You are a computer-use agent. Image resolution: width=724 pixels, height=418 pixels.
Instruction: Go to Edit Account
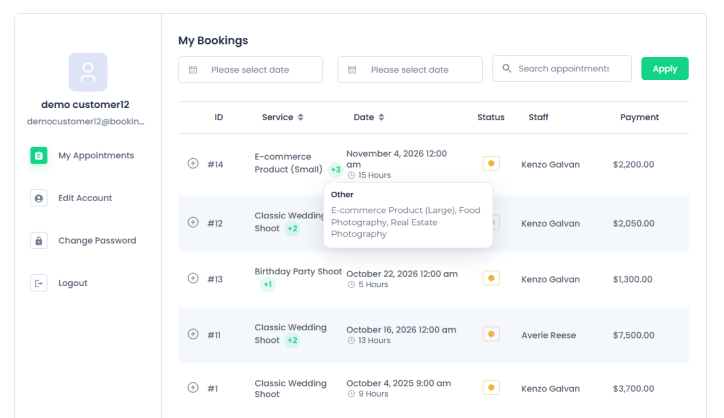87,198
